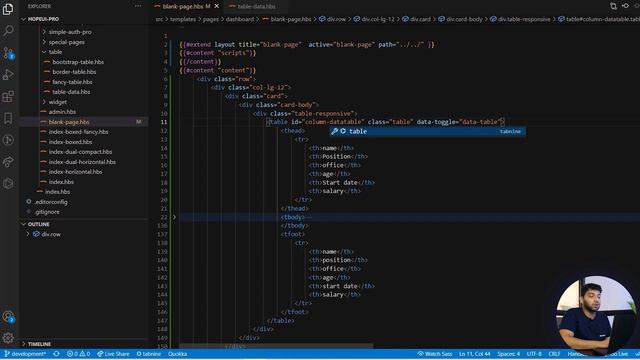Open the Extensions view icon
This screenshot has width=640, height=360.
click(x=8, y=97)
